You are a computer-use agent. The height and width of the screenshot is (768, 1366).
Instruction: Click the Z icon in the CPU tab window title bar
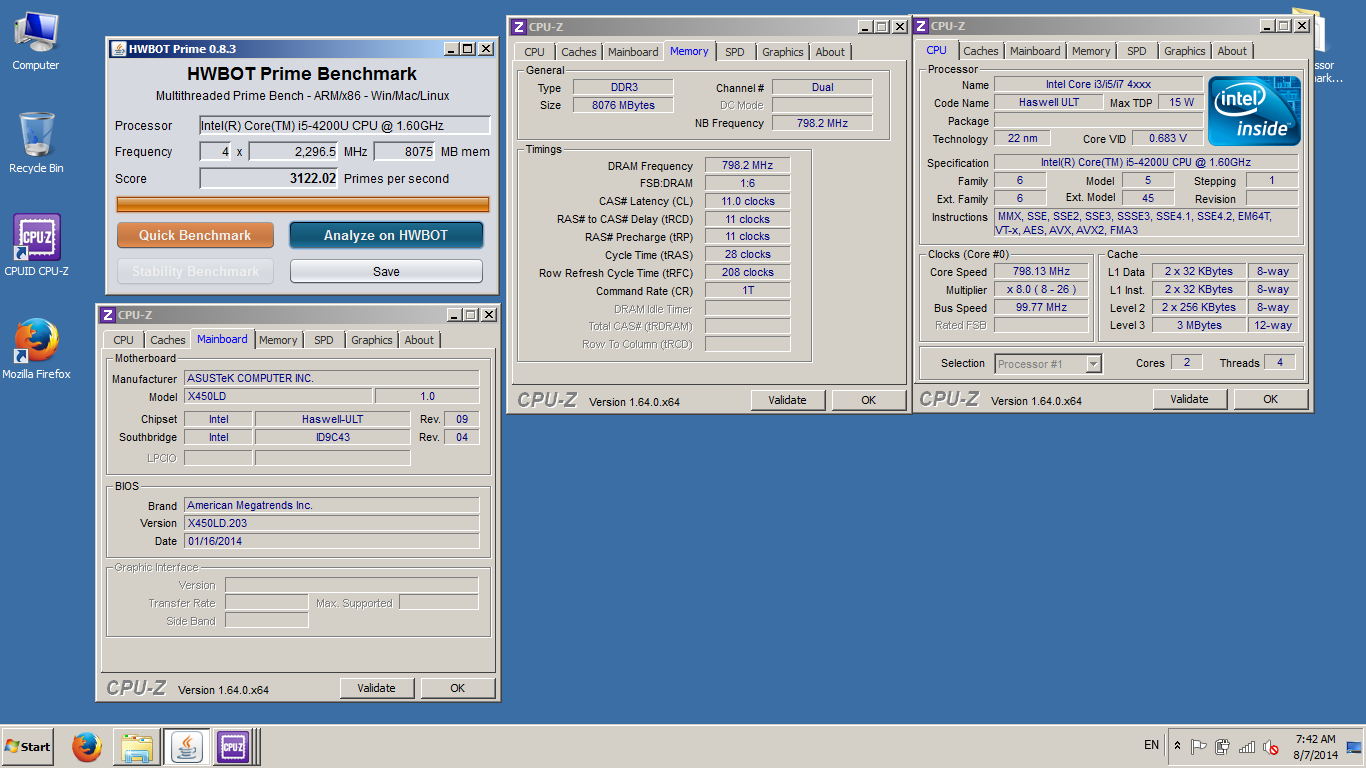pyautogui.click(x=920, y=26)
